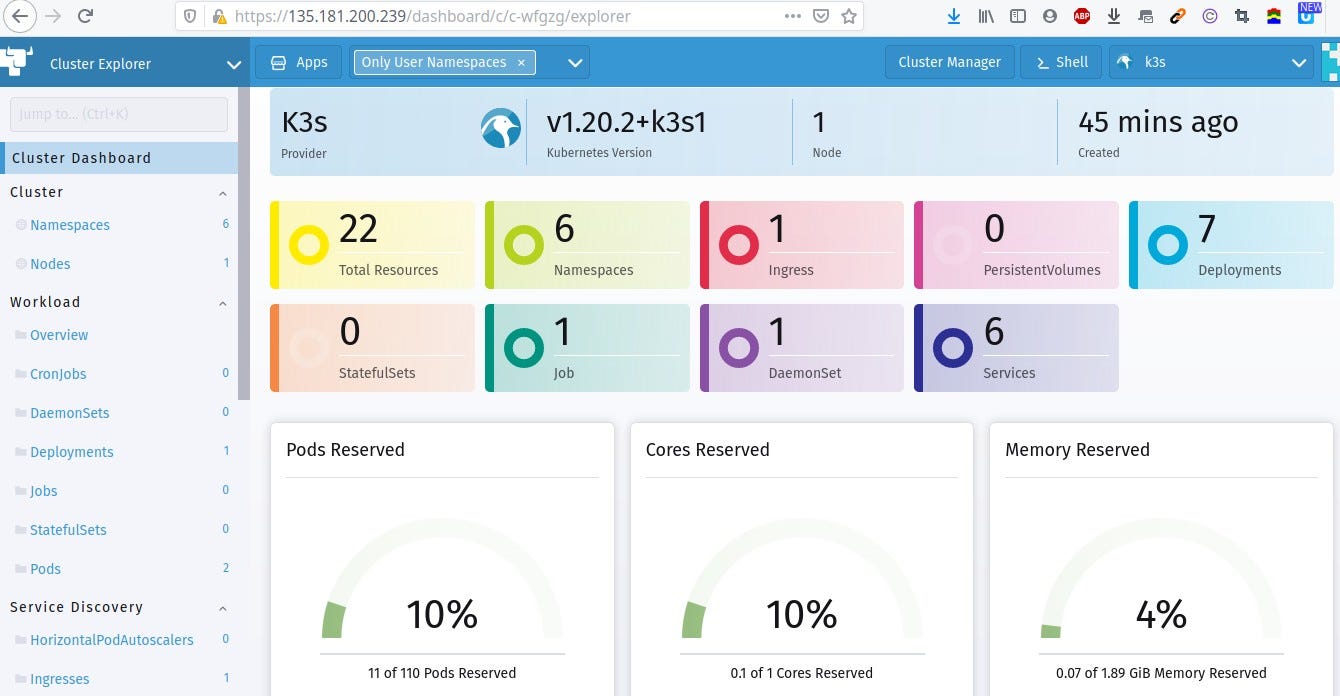Click the orange chain link extension

point(1178,16)
